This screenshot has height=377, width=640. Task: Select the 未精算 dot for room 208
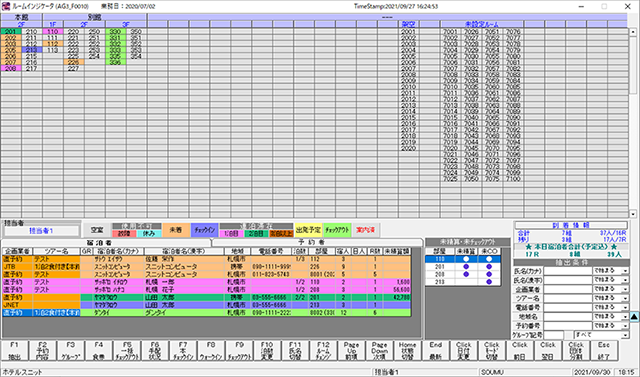(466, 274)
